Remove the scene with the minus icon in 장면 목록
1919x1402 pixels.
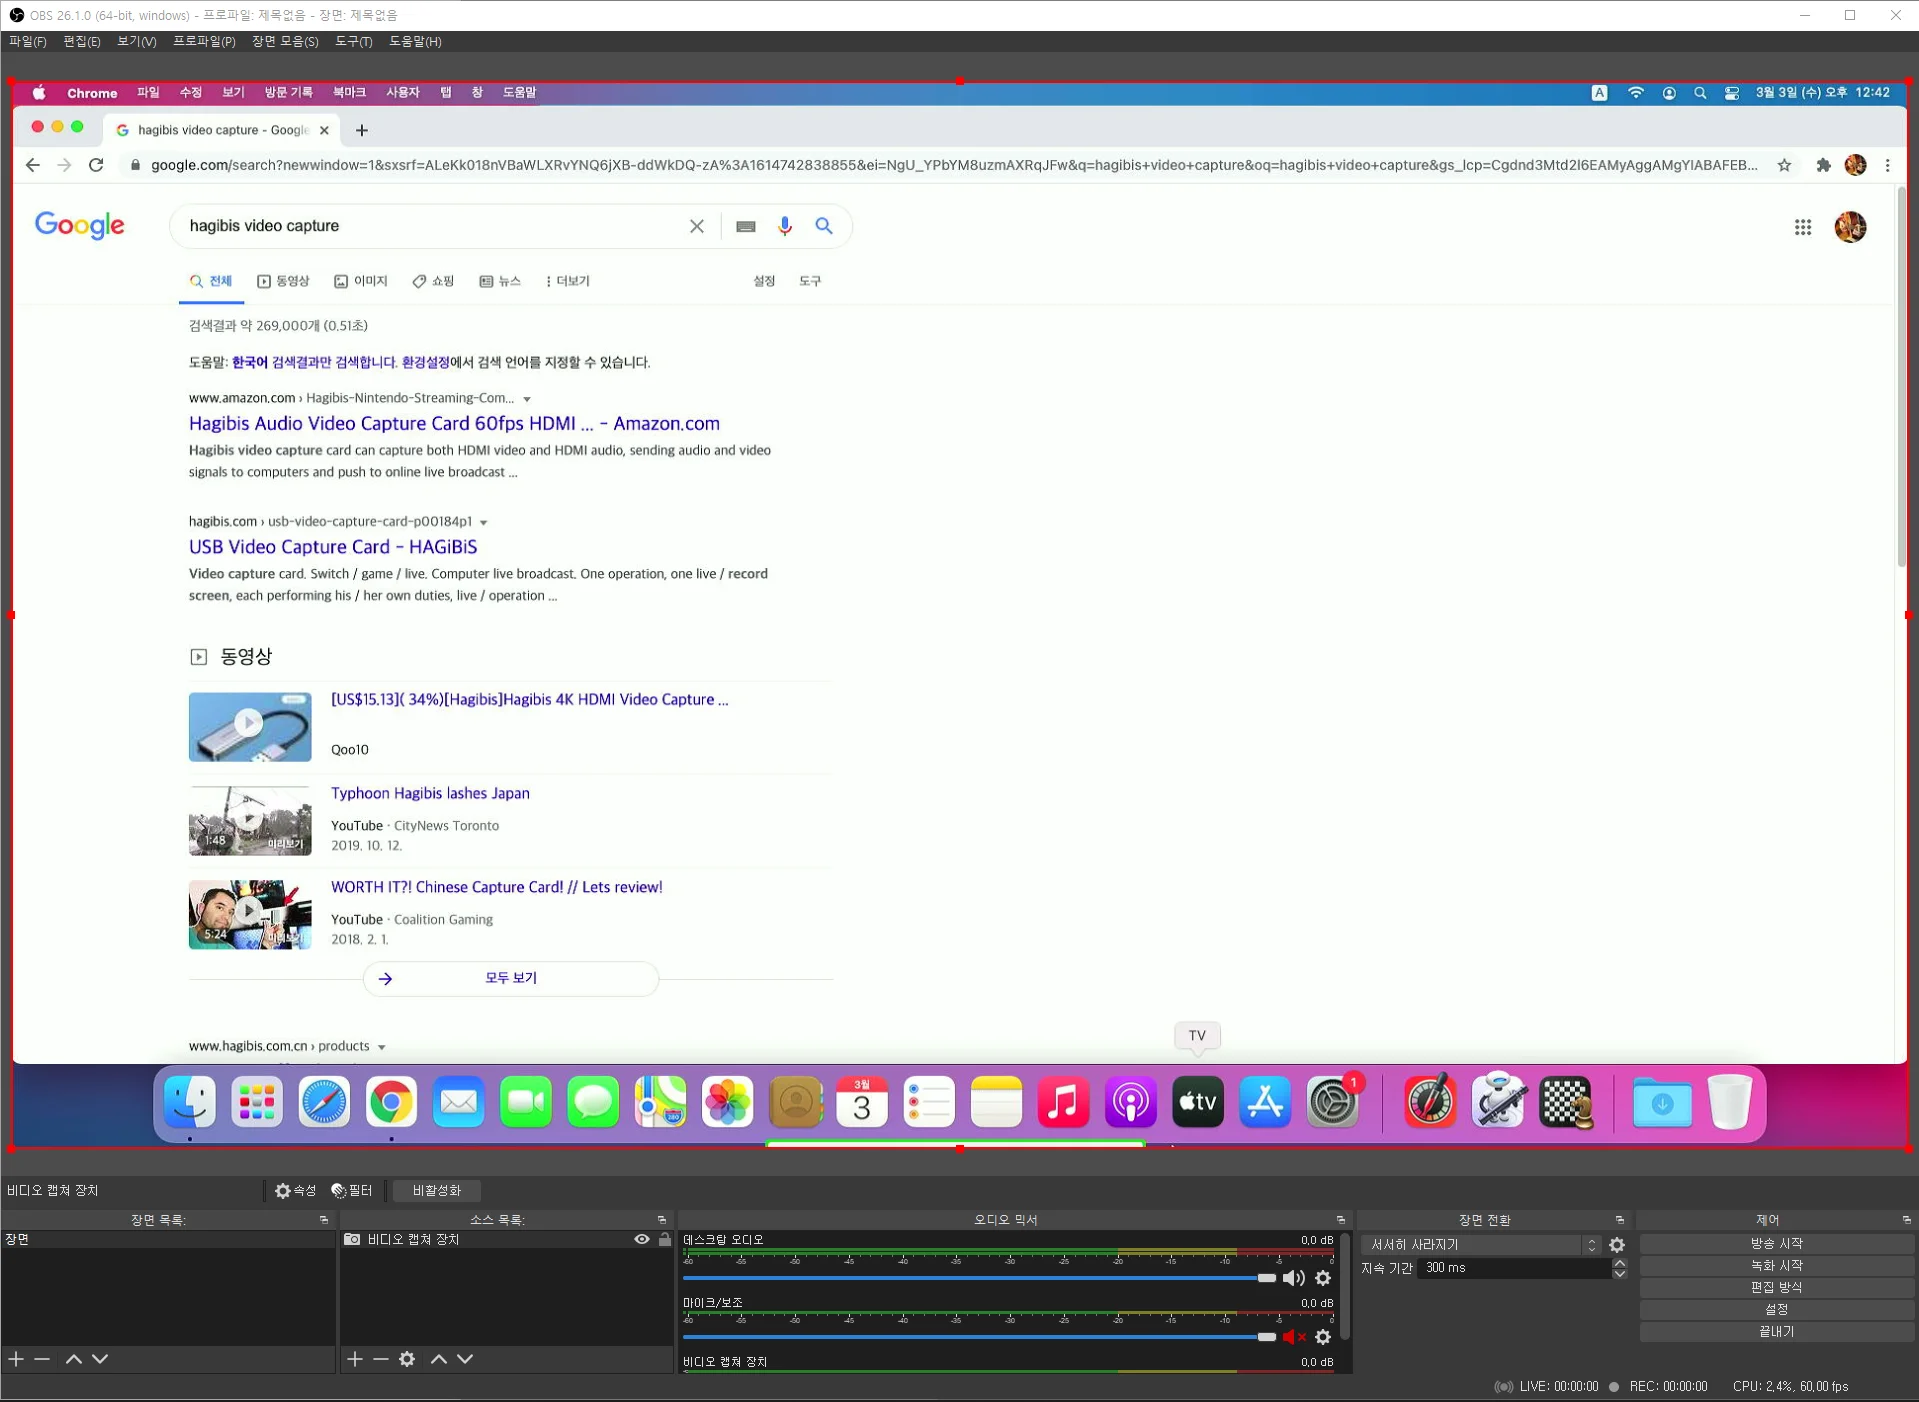pyautogui.click(x=42, y=1359)
